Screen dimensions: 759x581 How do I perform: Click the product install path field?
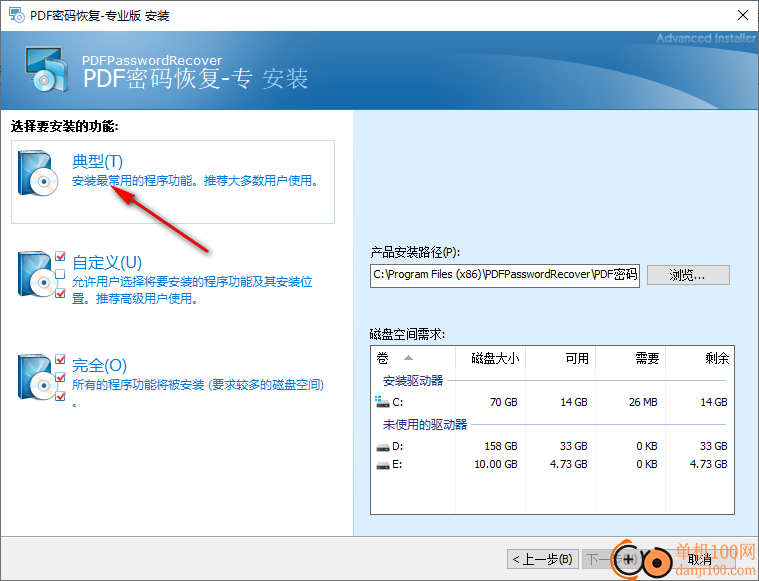tap(505, 275)
